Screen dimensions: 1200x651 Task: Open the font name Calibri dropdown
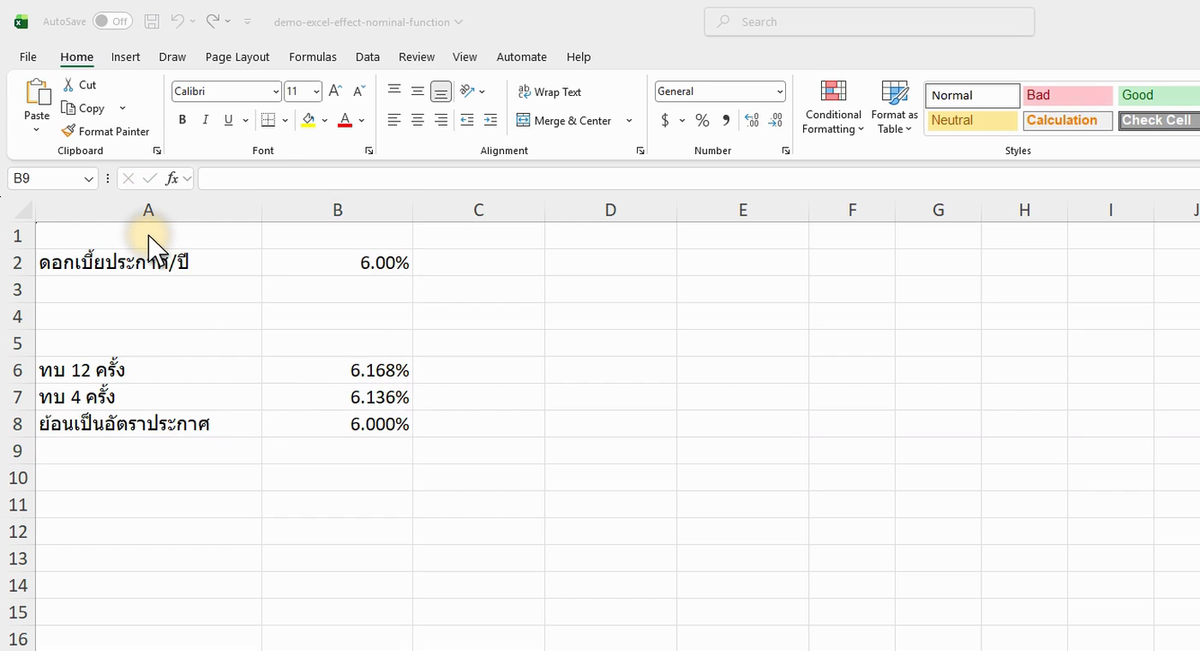[276, 92]
